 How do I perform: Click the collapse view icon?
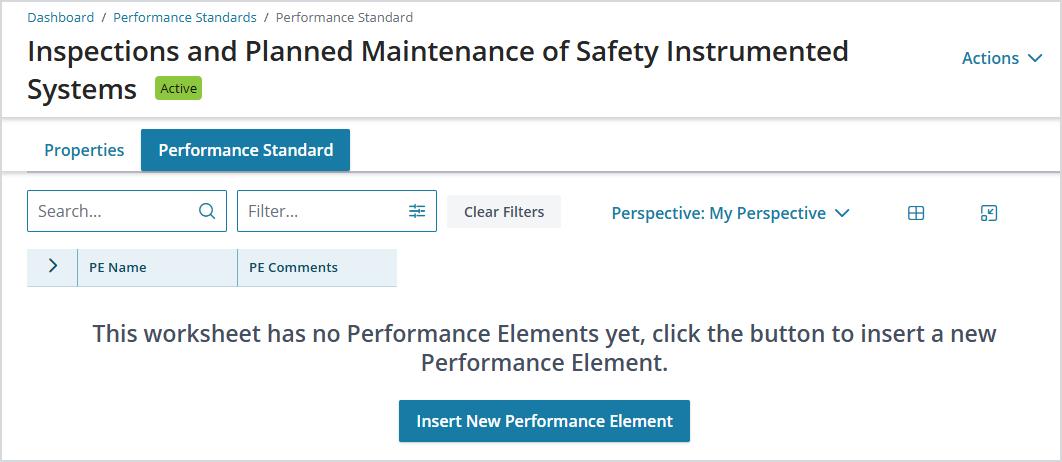(x=989, y=213)
